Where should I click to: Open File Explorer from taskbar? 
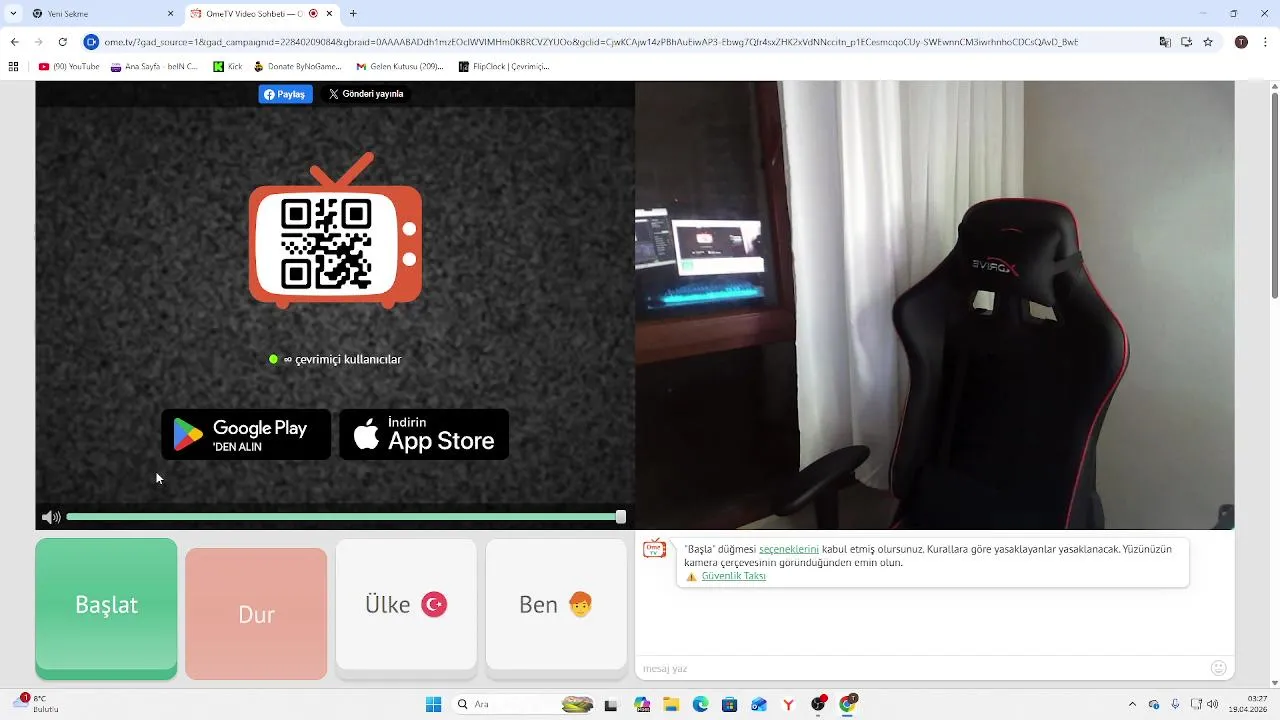point(671,704)
